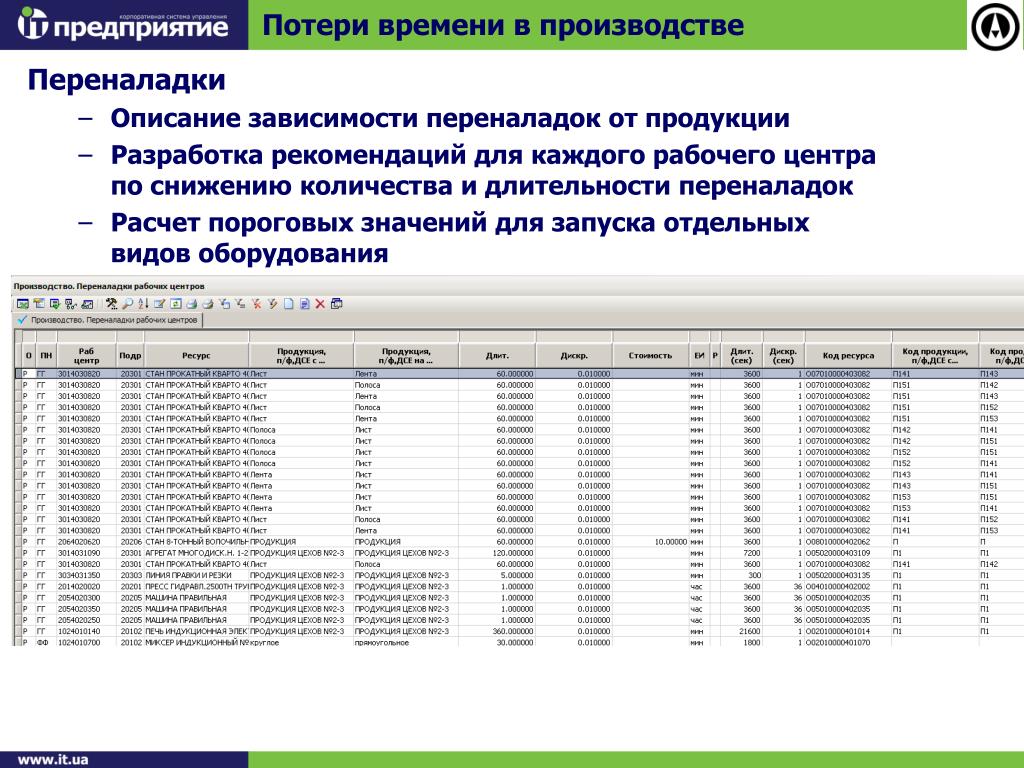This screenshot has width=1024, height=768.
Task: Click the Подр column header
Action: (130, 355)
